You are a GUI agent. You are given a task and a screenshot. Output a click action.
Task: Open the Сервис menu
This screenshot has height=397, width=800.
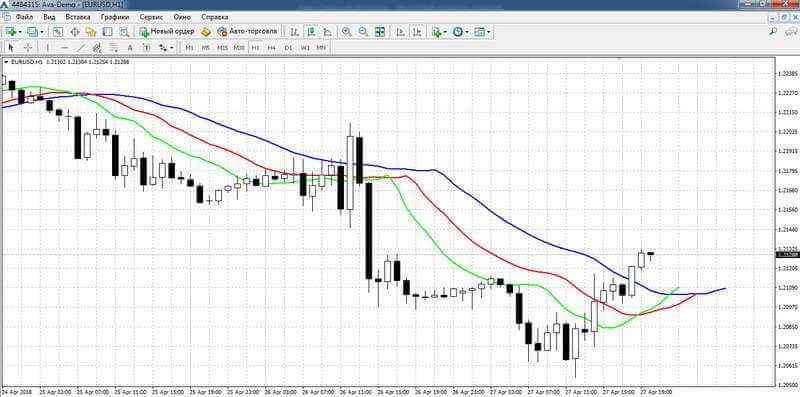point(152,17)
